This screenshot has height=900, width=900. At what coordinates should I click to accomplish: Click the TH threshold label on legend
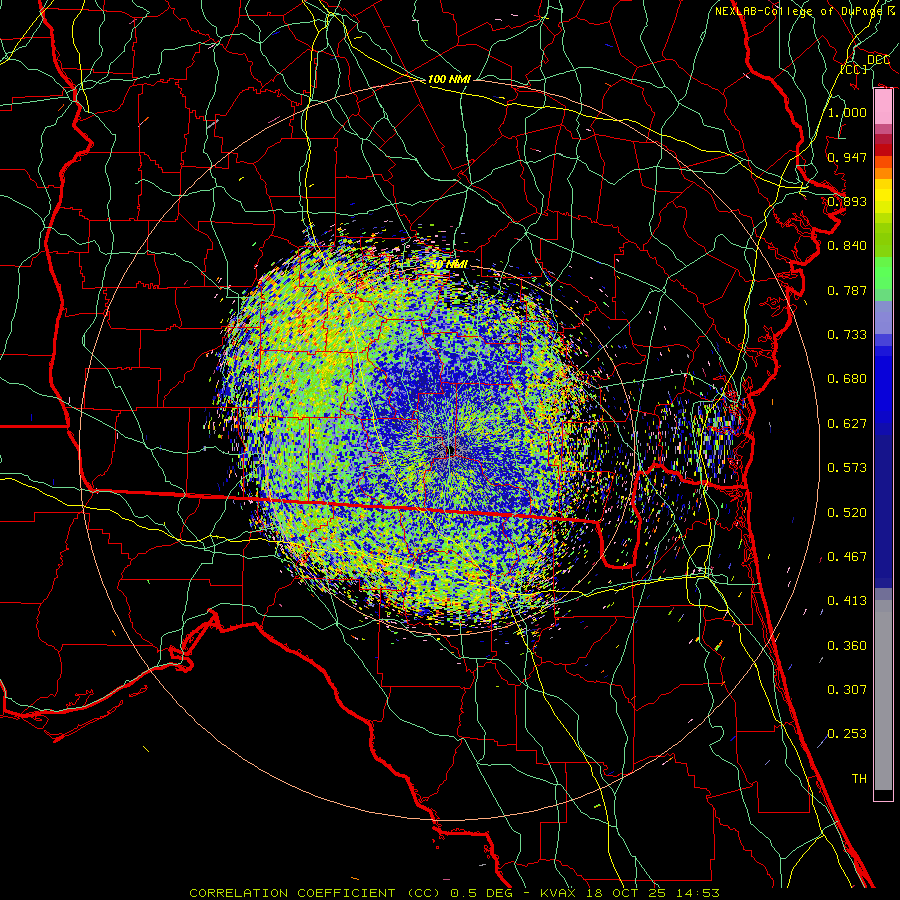[x=859, y=779]
